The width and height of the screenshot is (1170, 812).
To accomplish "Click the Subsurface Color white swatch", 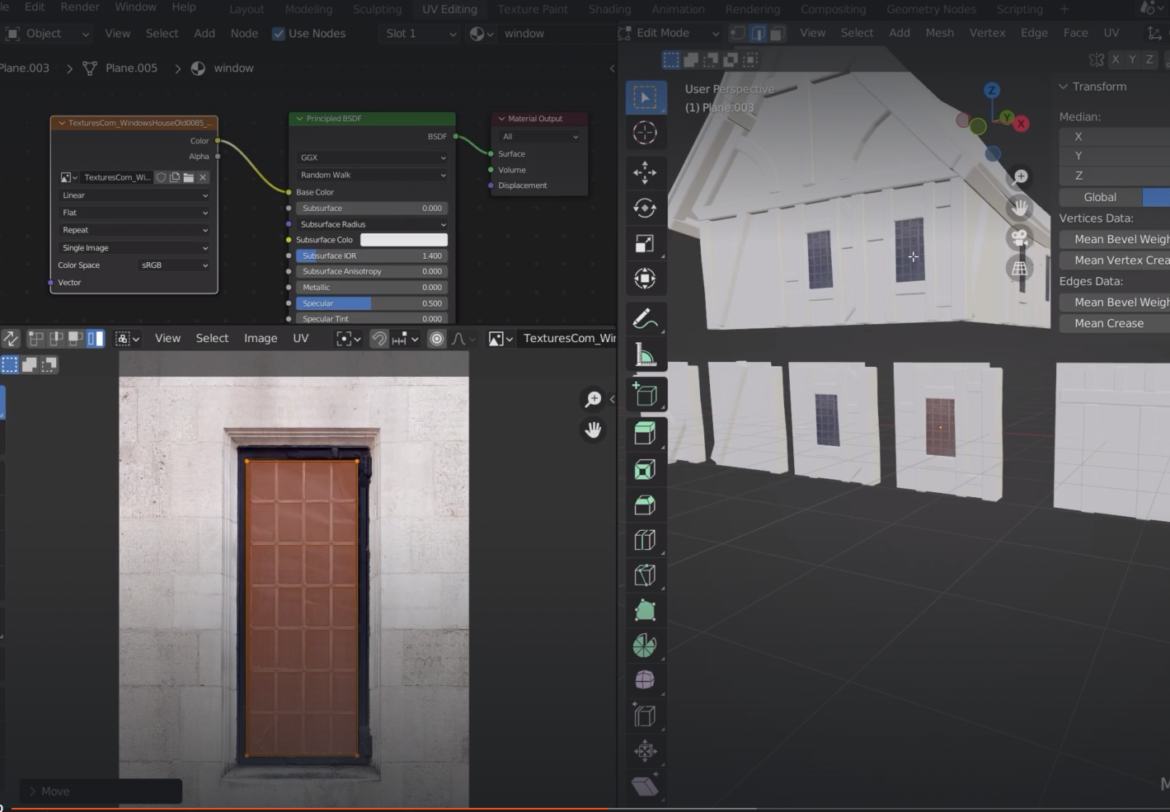I will click(x=404, y=240).
